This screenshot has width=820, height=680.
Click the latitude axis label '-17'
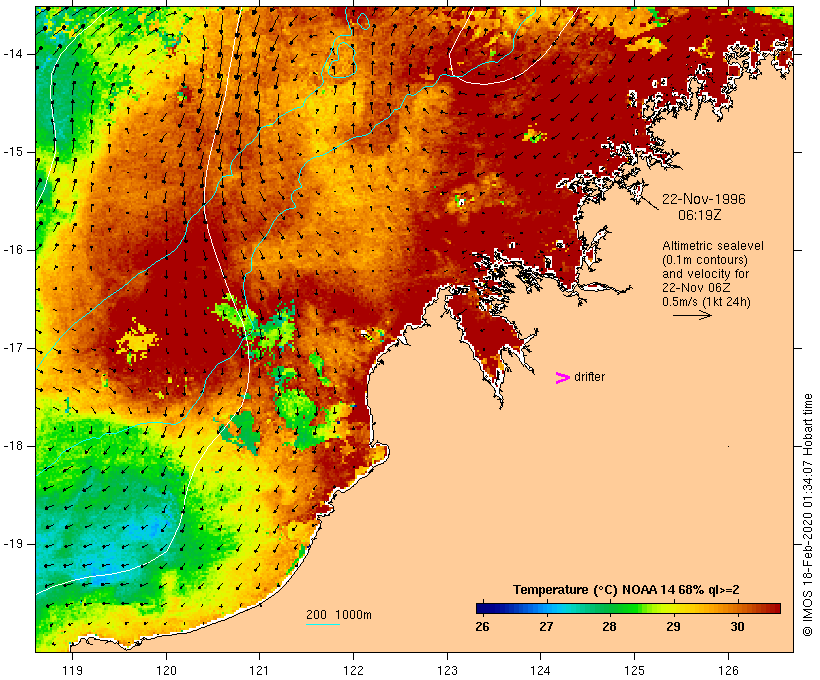coord(12,348)
